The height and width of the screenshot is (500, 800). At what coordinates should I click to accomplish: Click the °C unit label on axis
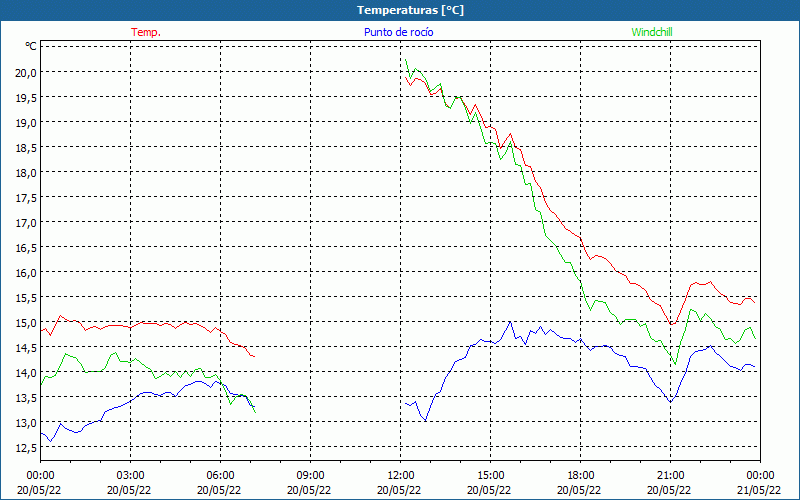31,46
